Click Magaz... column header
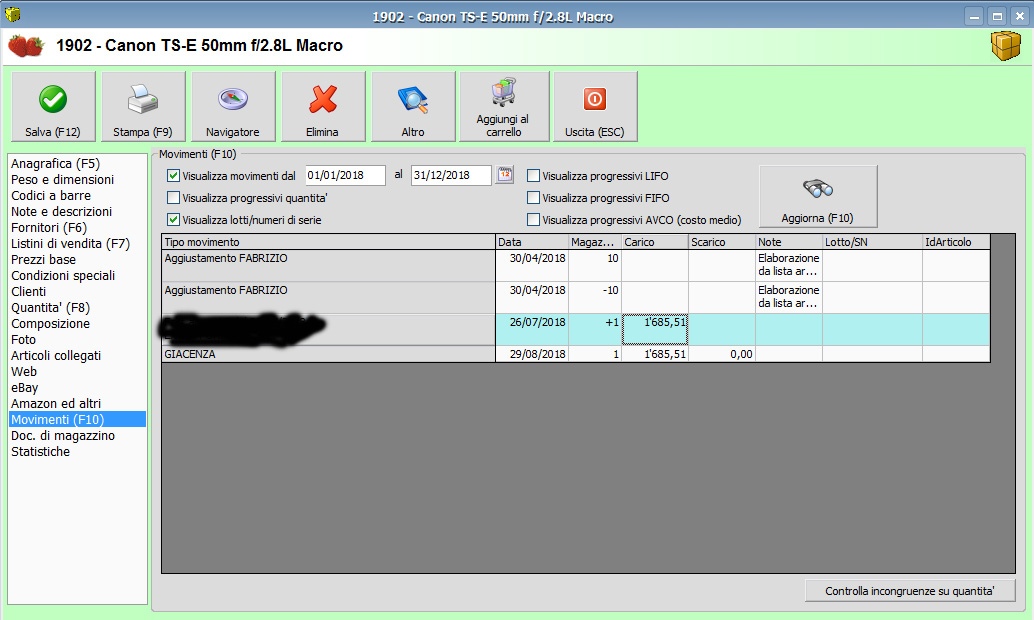The height and width of the screenshot is (620, 1034). (595, 242)
